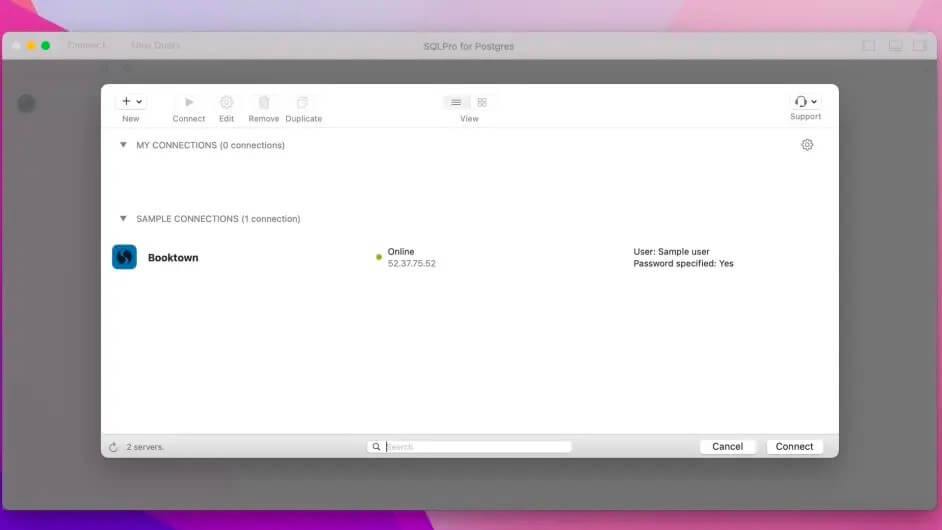The width and height of the screenshot is (942, 530).
Task: Switch to list view
Action: point(456,103)
